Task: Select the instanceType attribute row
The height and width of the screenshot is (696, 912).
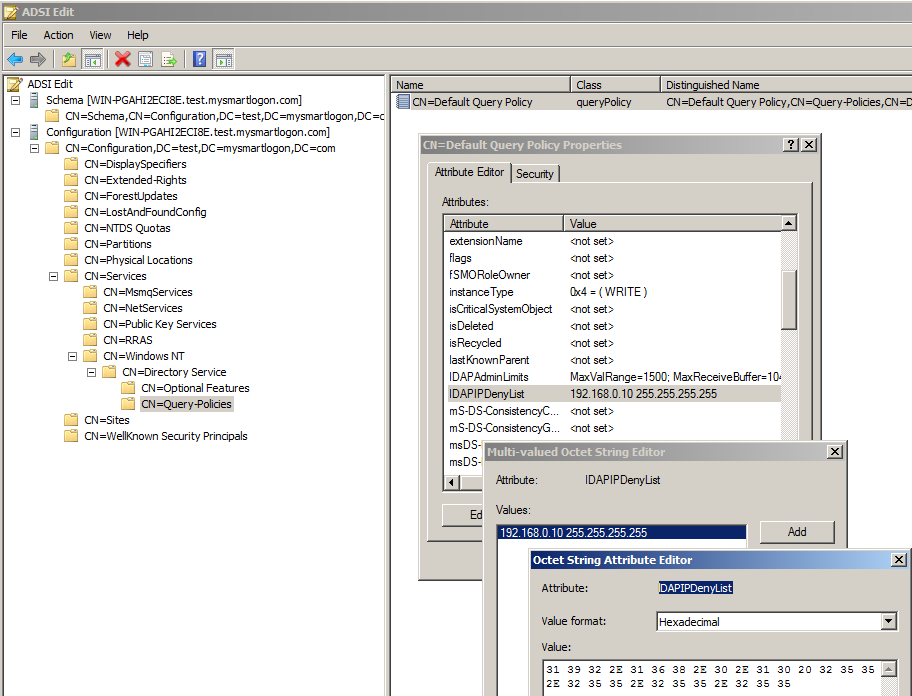Action: (614, 292)
